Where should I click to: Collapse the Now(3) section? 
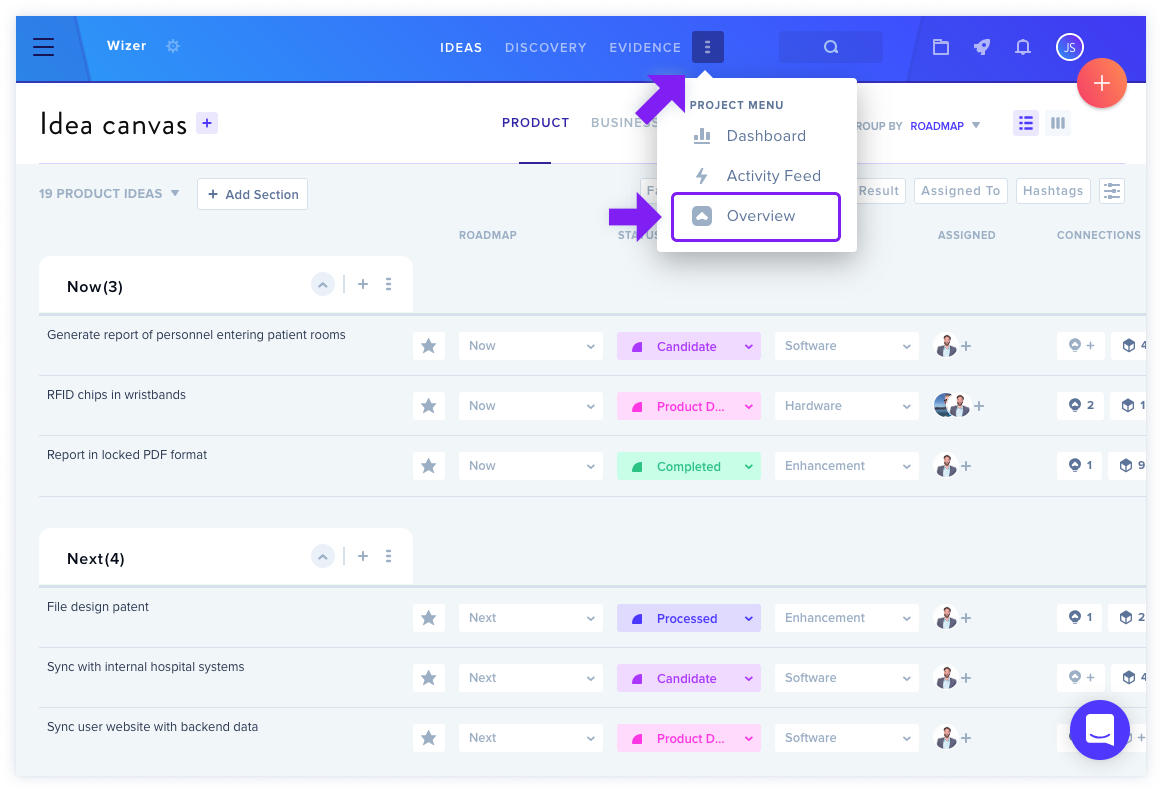[x=322, y=284]
